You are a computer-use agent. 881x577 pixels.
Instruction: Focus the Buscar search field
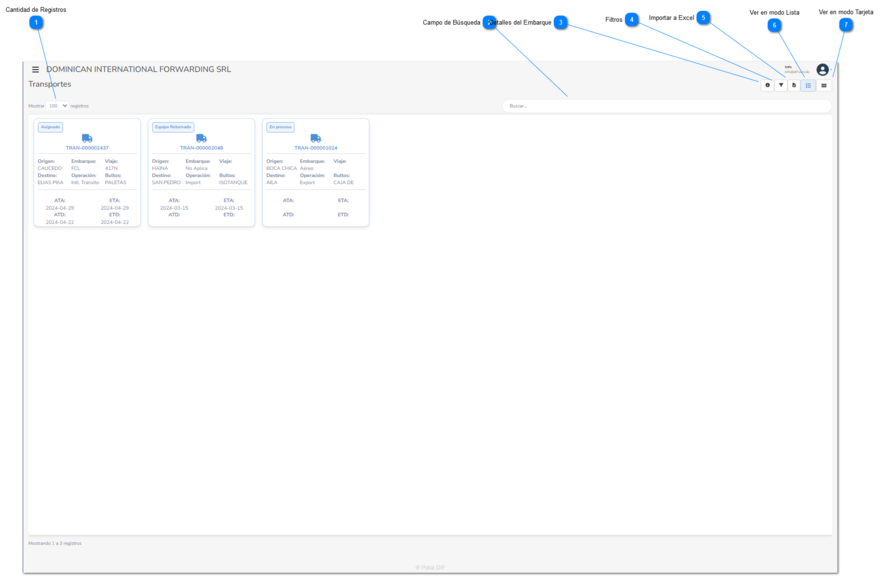point(666,106)
